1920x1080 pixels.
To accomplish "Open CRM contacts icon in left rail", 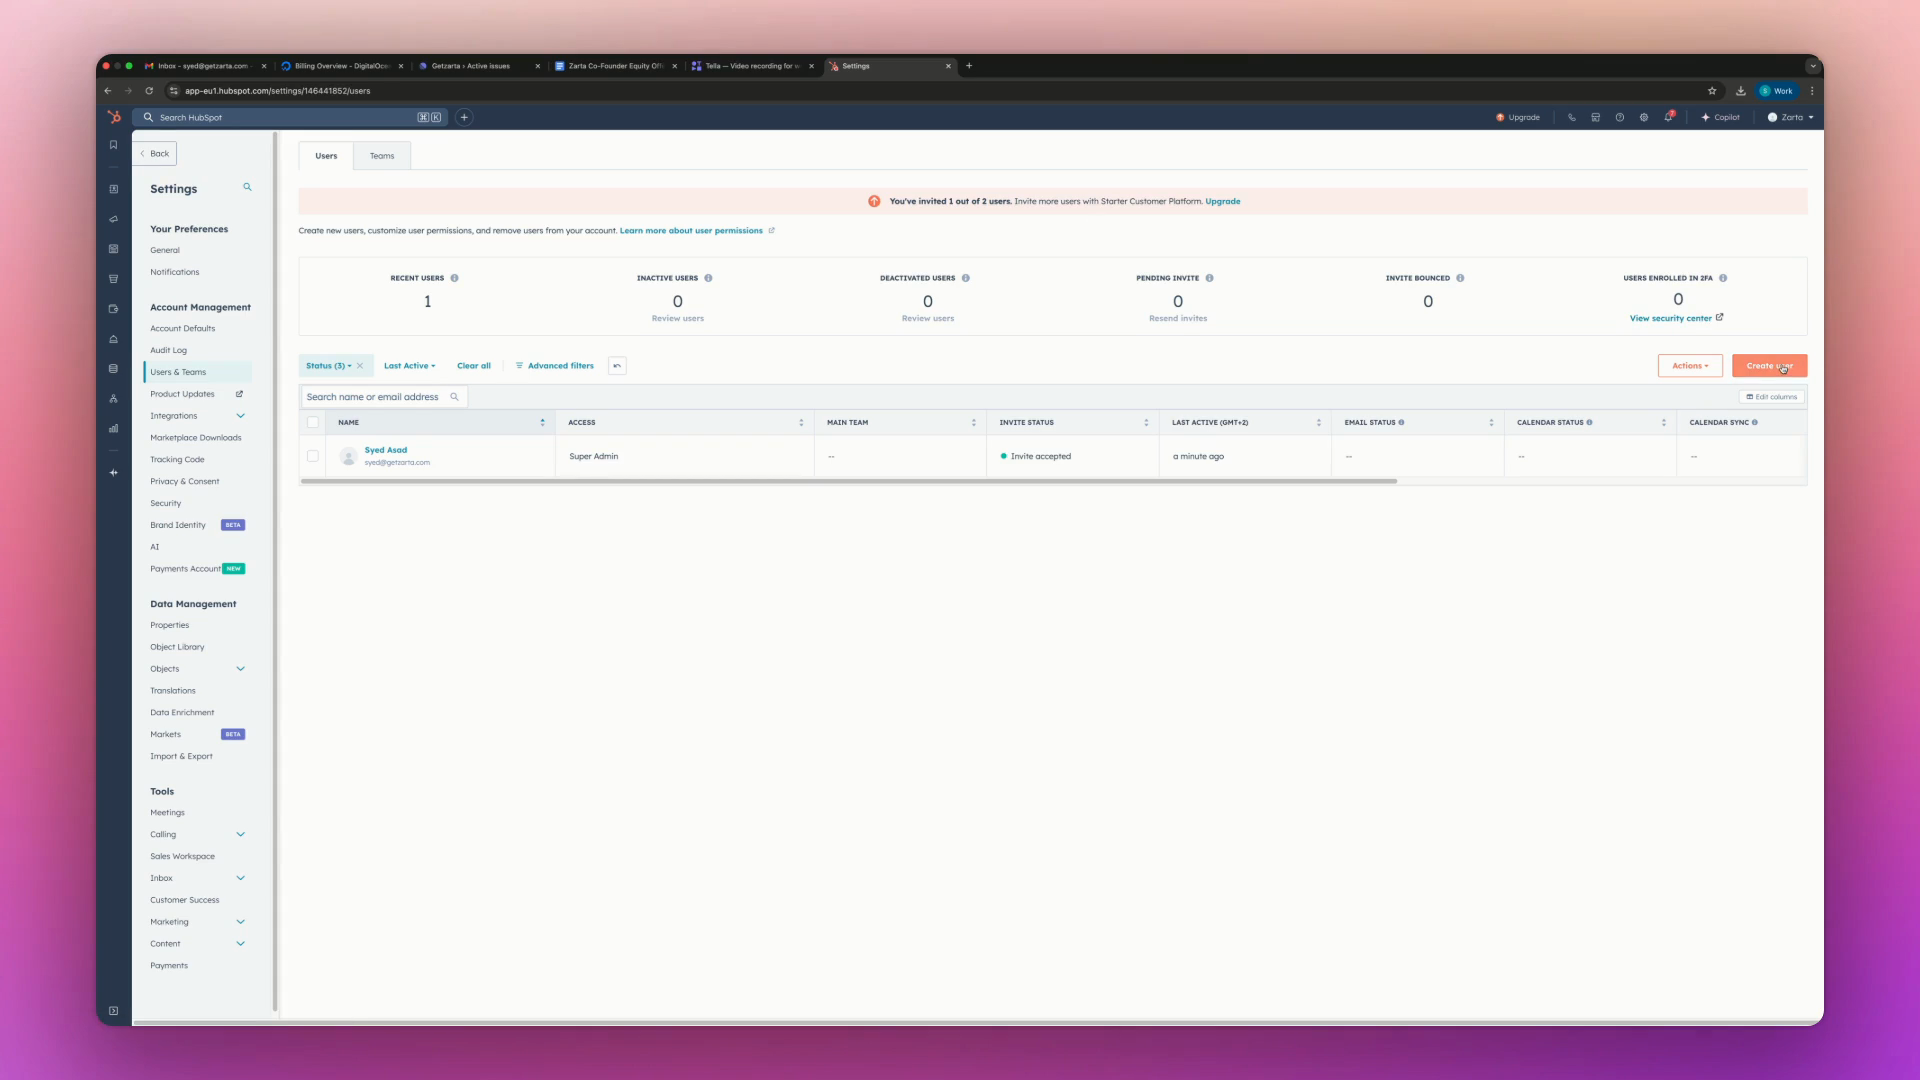I will point(113,189).
